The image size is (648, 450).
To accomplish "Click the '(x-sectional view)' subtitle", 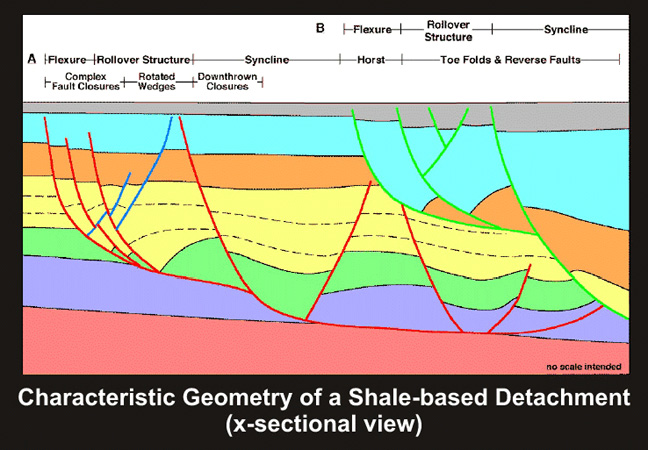I will 324,425.
